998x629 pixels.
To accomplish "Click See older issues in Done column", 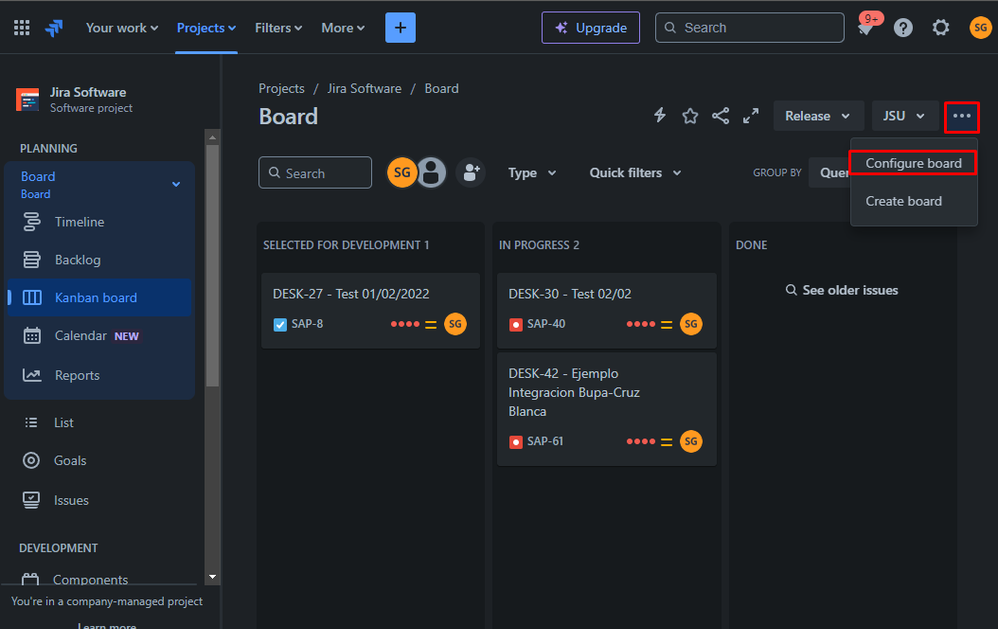I will pyautogui.click(x=842, y=290).
